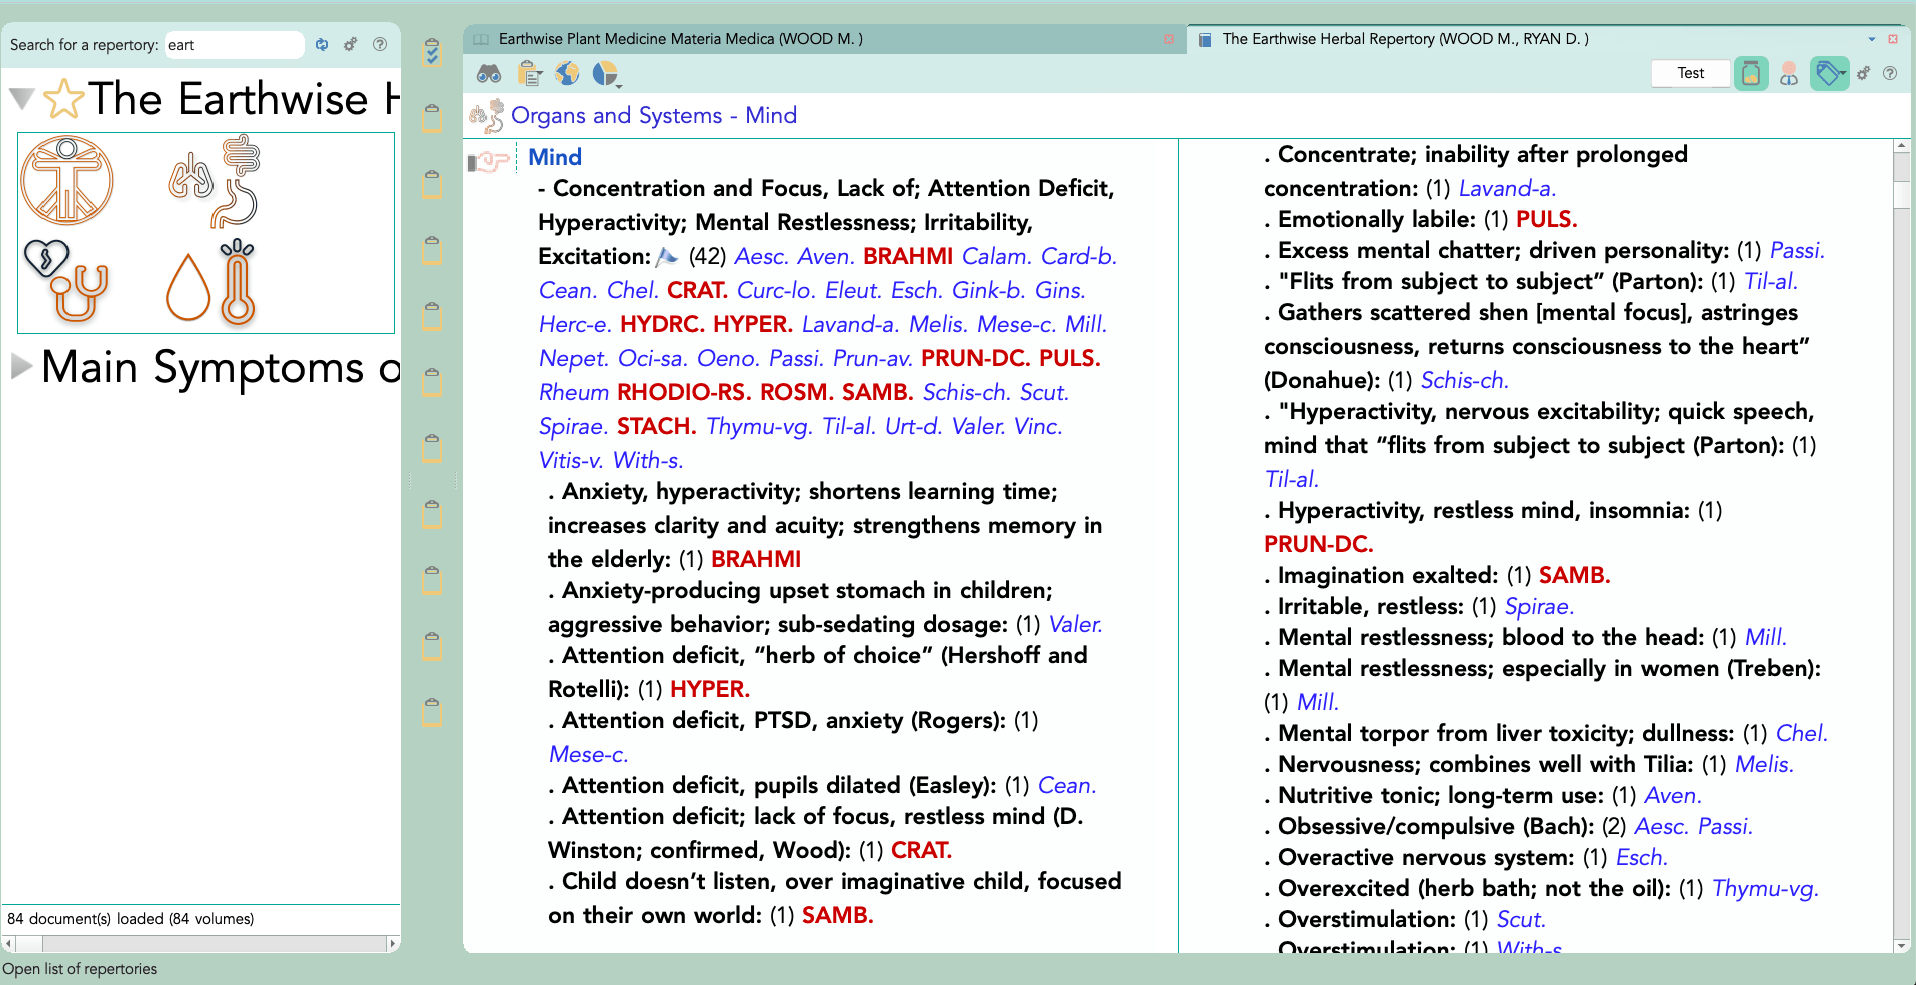The width and height of the screenshot is (1916, 985).
Task: Open the pie chart dropdown tool
Action: tap(606, 74)
